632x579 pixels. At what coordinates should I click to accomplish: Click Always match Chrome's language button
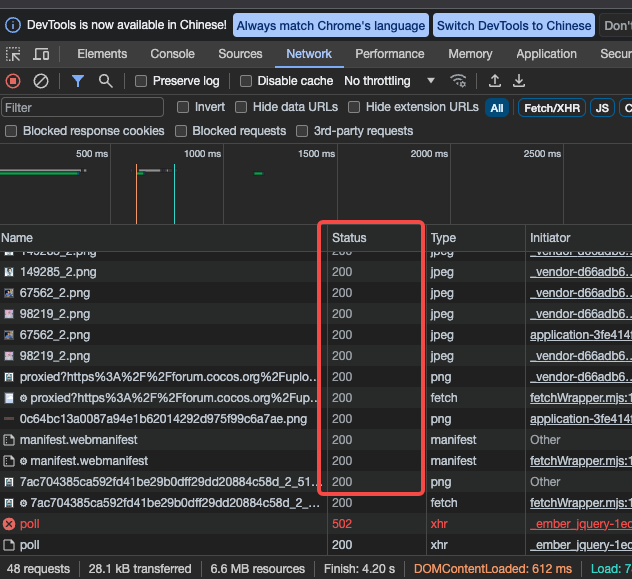click(331, 25)
